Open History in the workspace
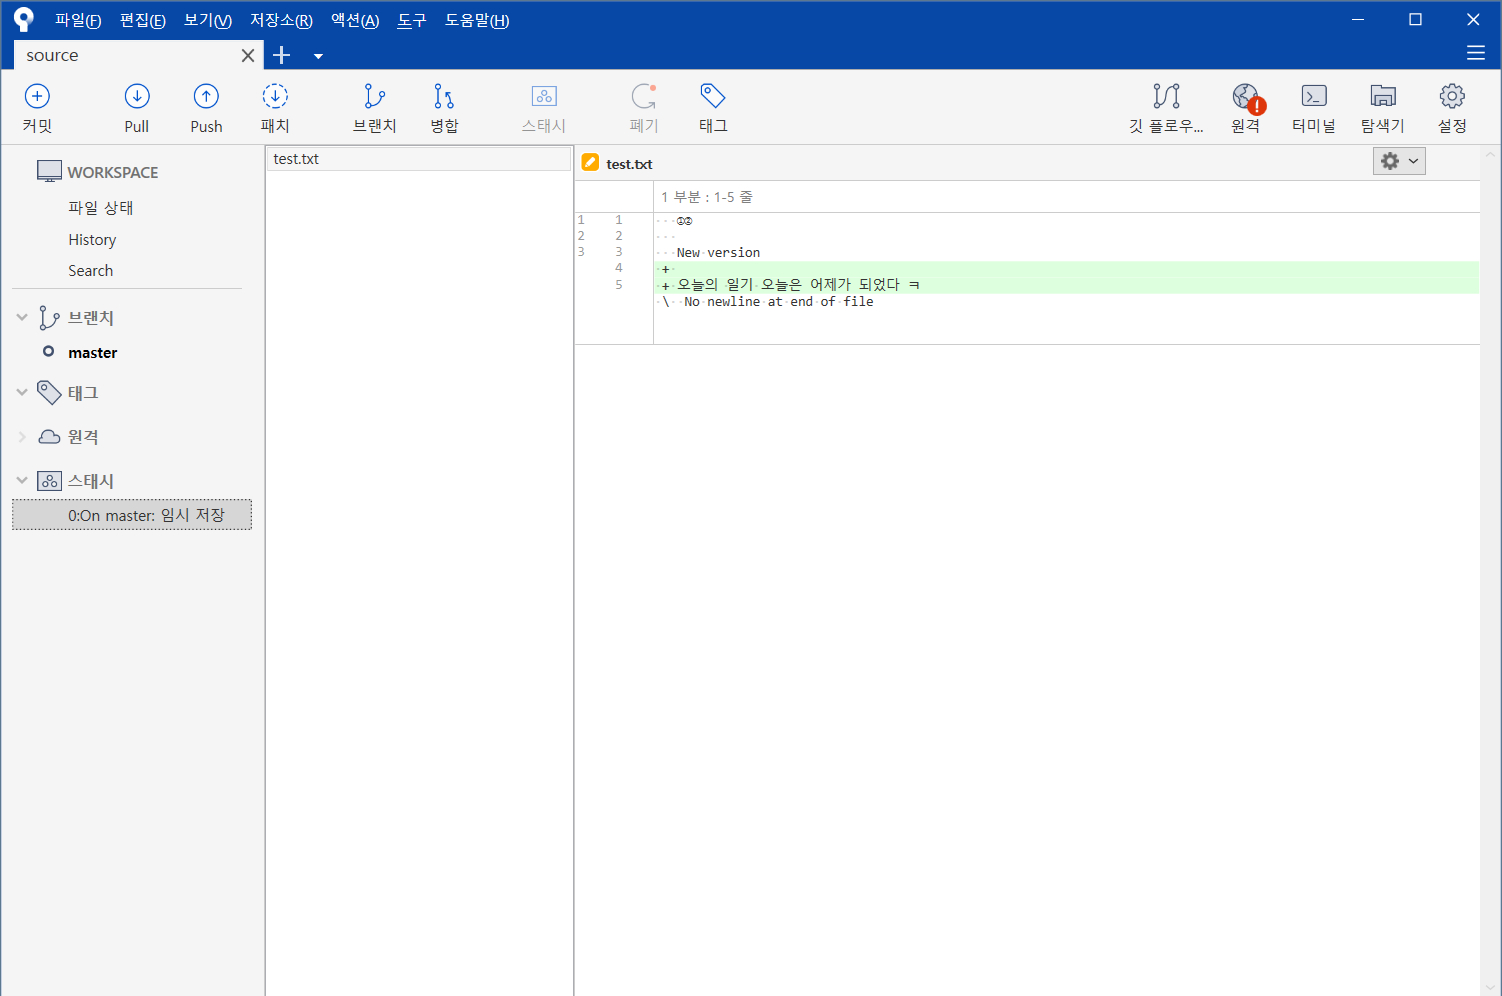The height and width of the screenshot is (996, 1502). pyautogui.click(x=92, y=239)
